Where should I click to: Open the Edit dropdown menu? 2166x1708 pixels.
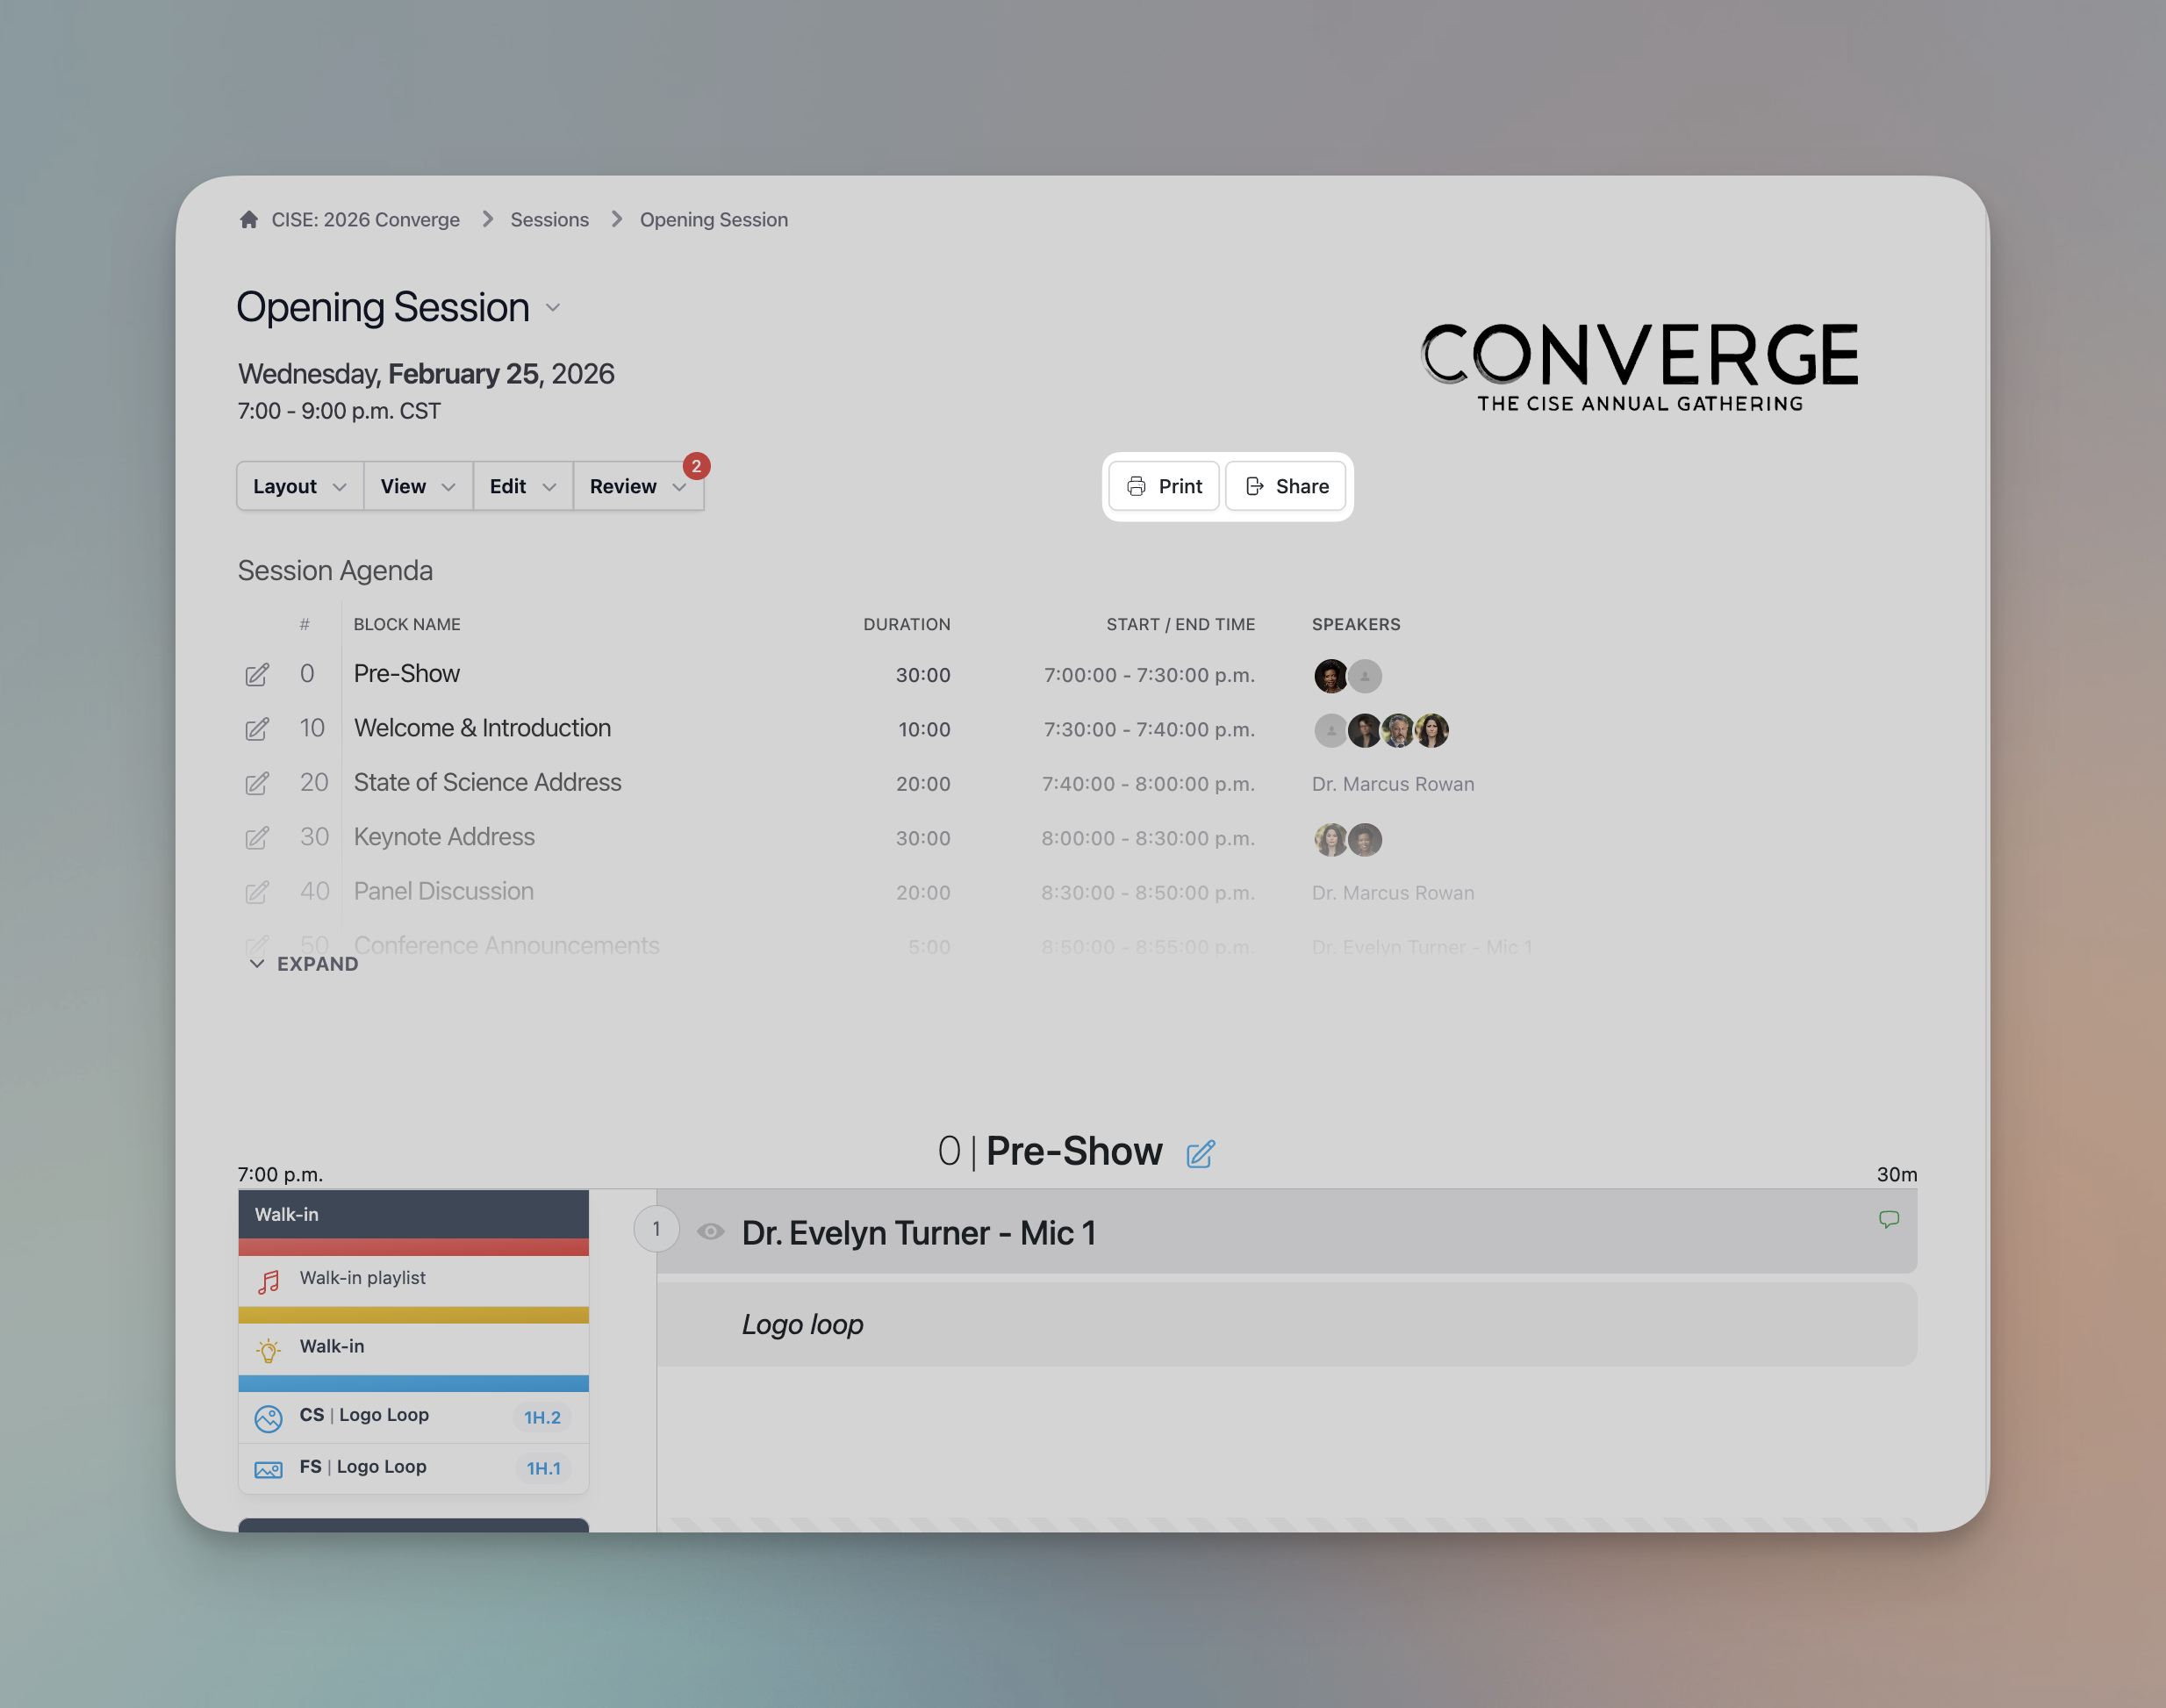[522, 486]
